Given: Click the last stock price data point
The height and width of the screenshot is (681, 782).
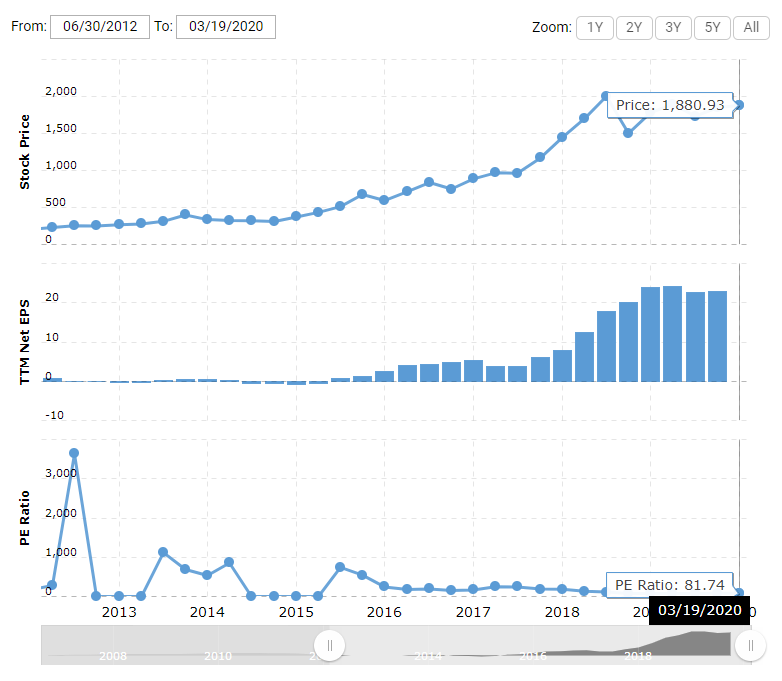Looking at the screenshot, I should [739, 105].
